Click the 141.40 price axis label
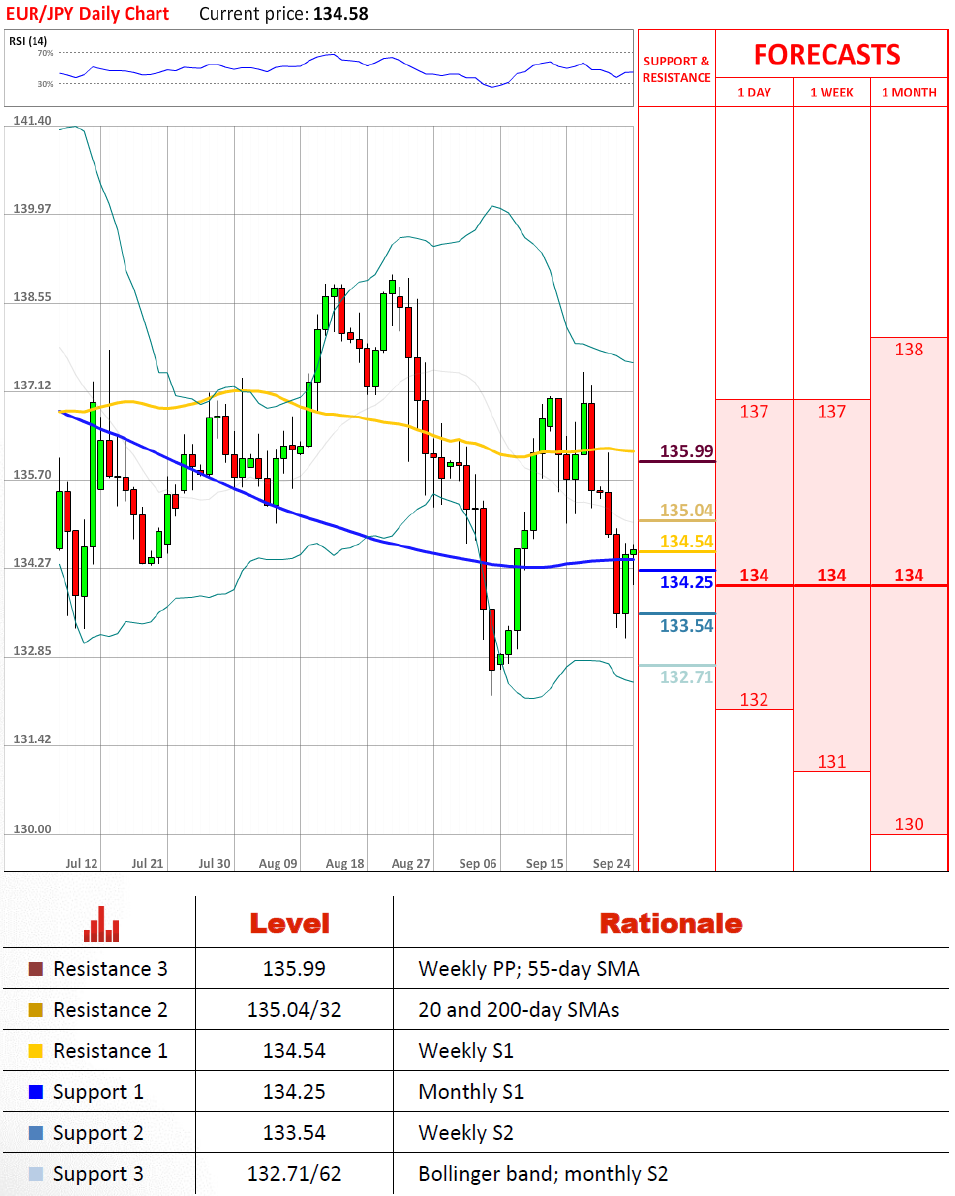The width and height of the screenshot is (955, 1196). (x=33, y=121)
